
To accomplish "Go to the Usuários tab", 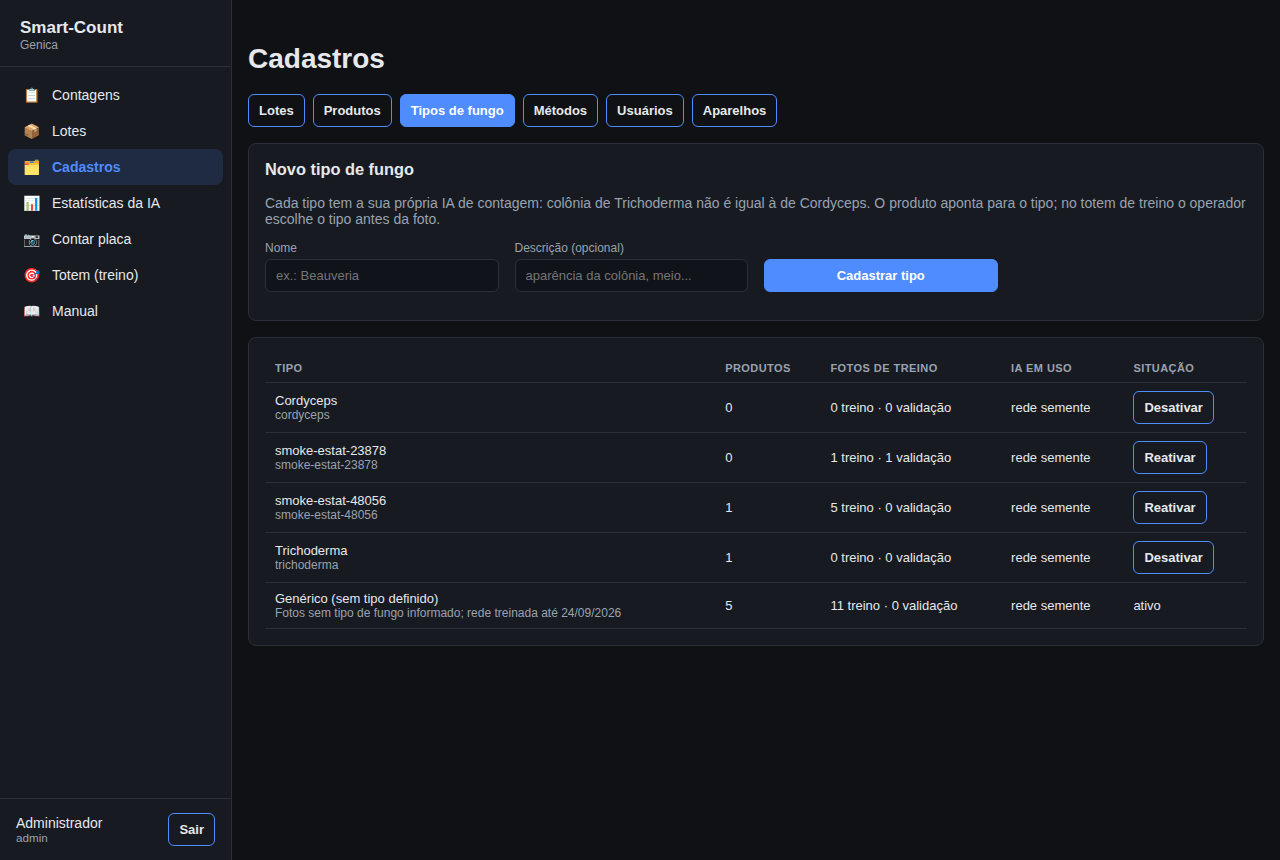I will [645, 110].
